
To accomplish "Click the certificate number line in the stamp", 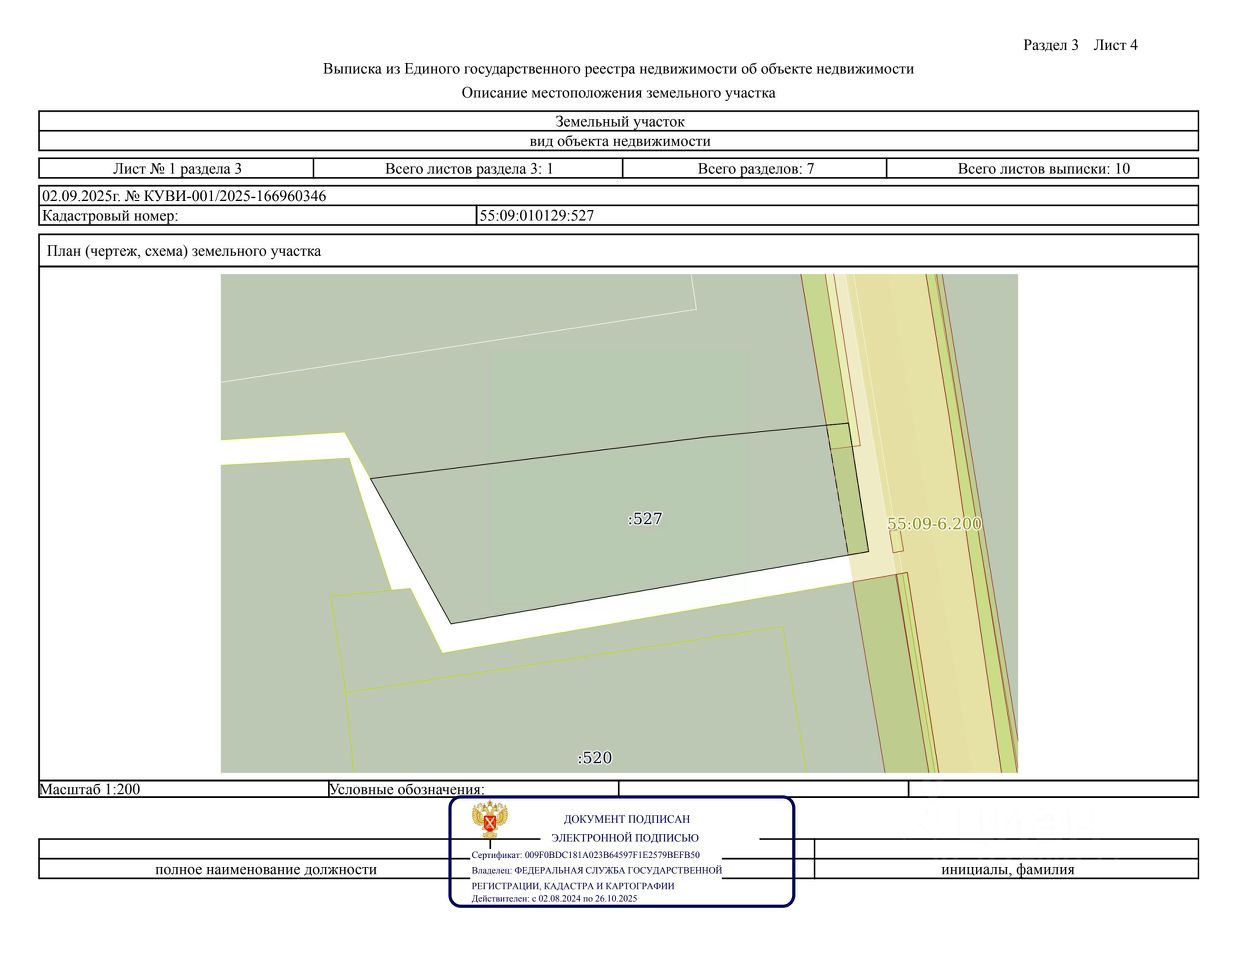I will point(586,856).
